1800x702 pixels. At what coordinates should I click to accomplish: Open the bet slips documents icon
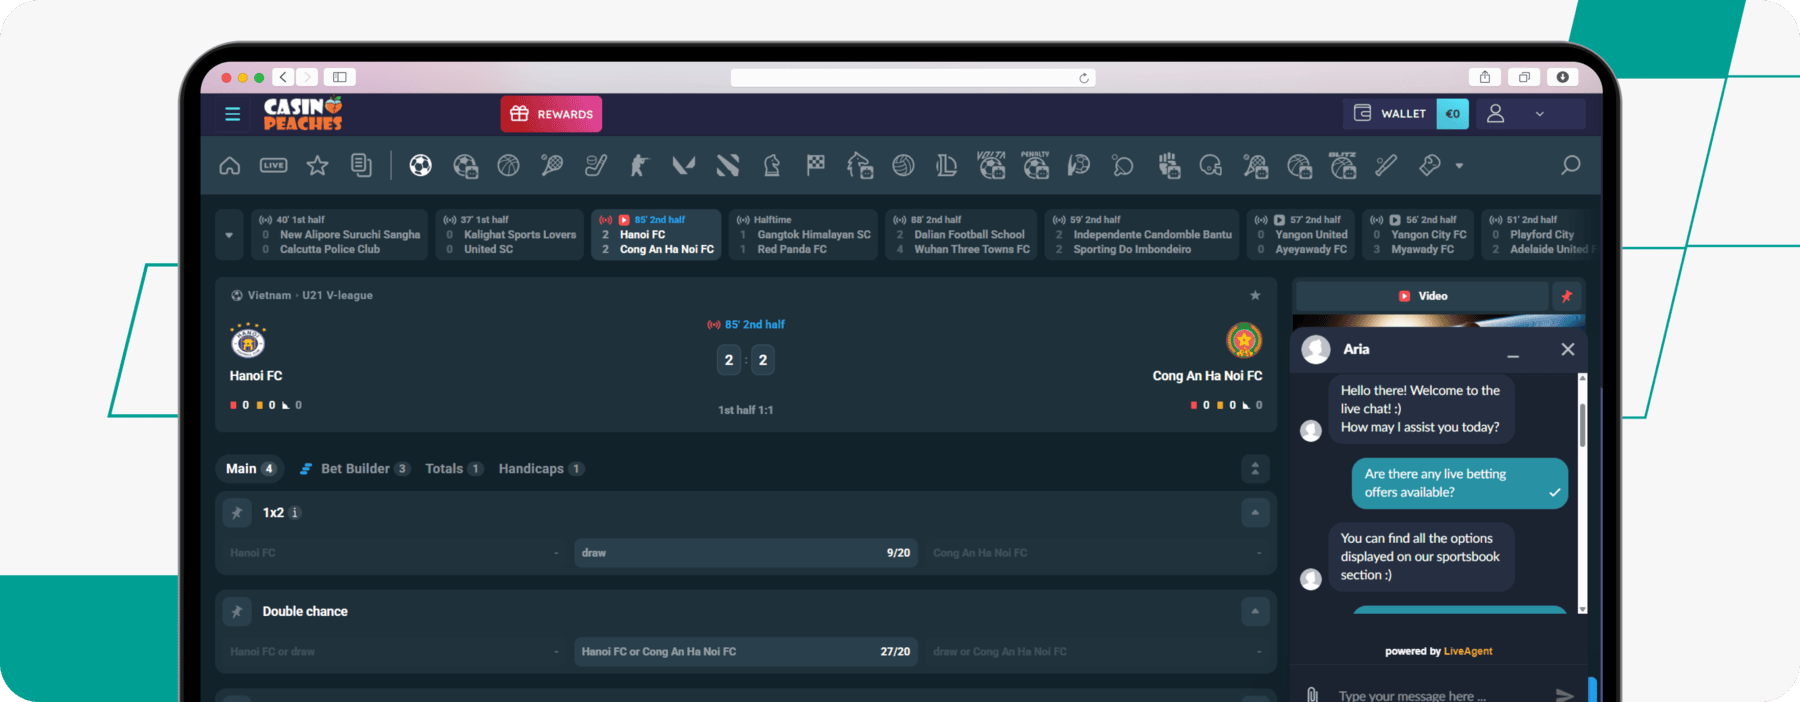click(361, 165)
